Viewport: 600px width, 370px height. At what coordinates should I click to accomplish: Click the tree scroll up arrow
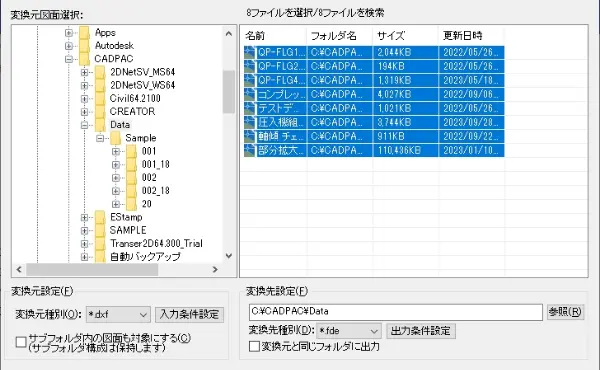click(x=229, y=34)
